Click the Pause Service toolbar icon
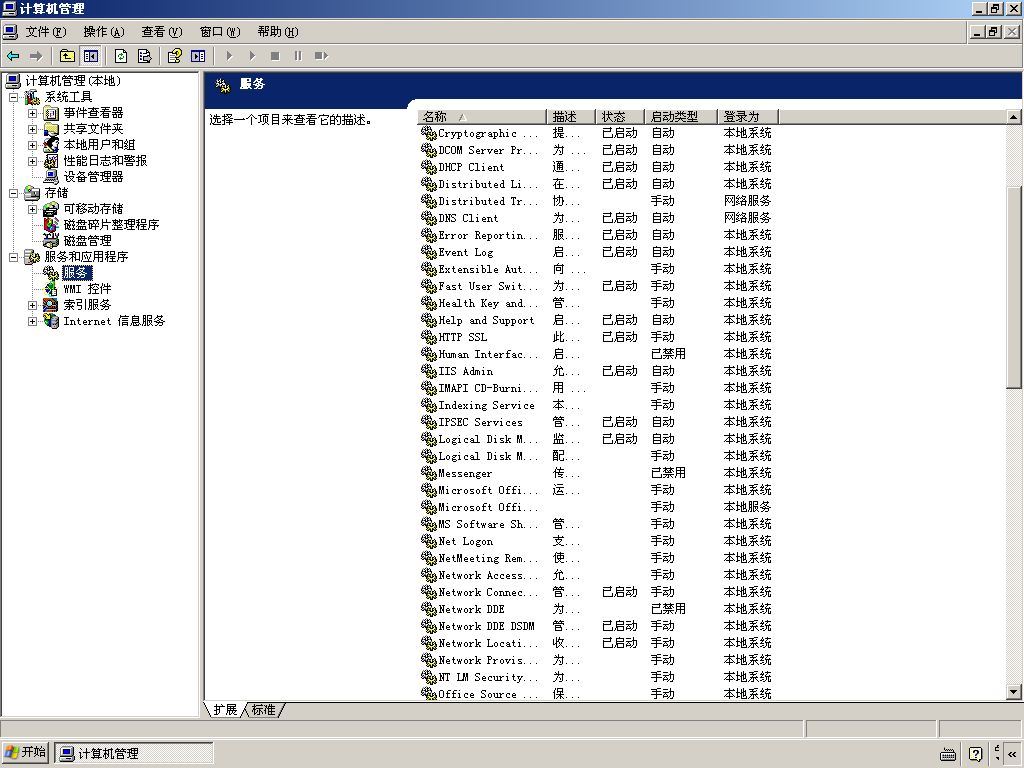 click(x=298, y=56)
